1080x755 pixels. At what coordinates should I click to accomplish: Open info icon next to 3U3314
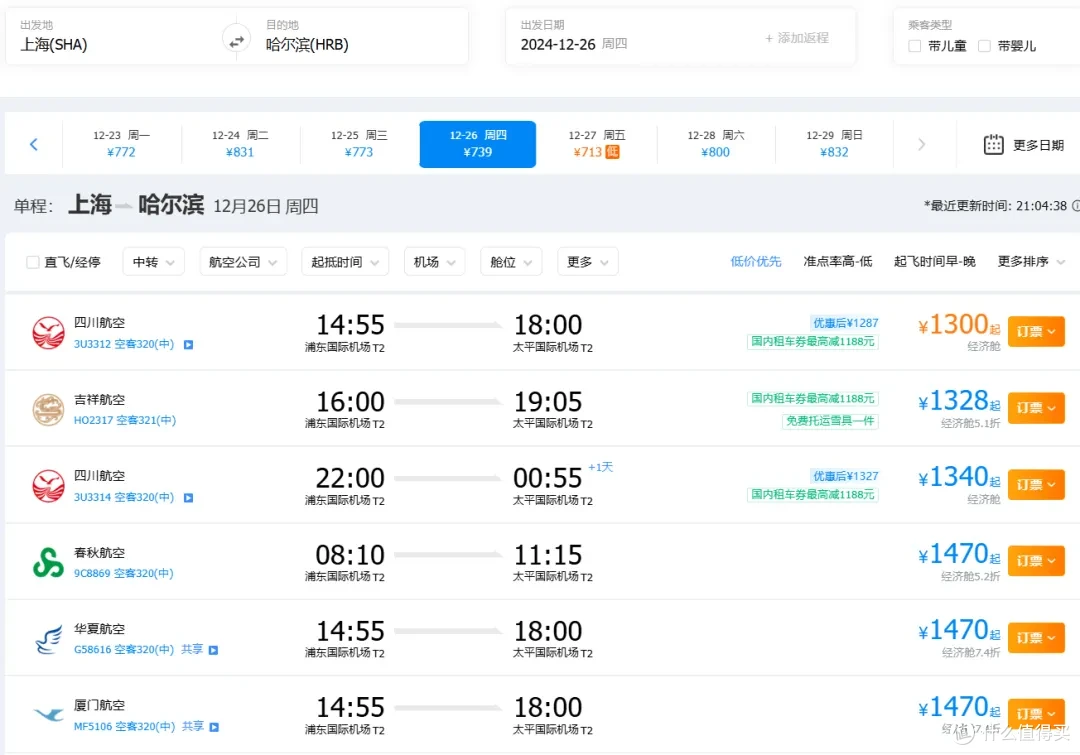click(x=189, y=497)
